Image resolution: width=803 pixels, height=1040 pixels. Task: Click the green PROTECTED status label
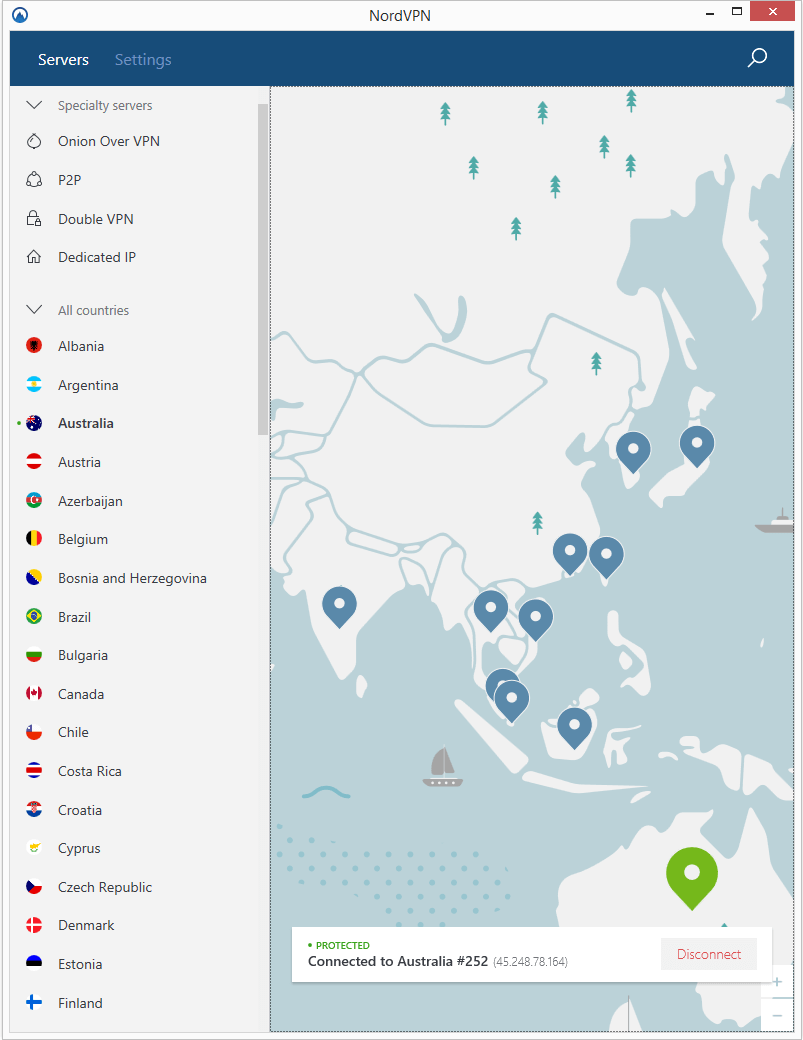(342, 945)
